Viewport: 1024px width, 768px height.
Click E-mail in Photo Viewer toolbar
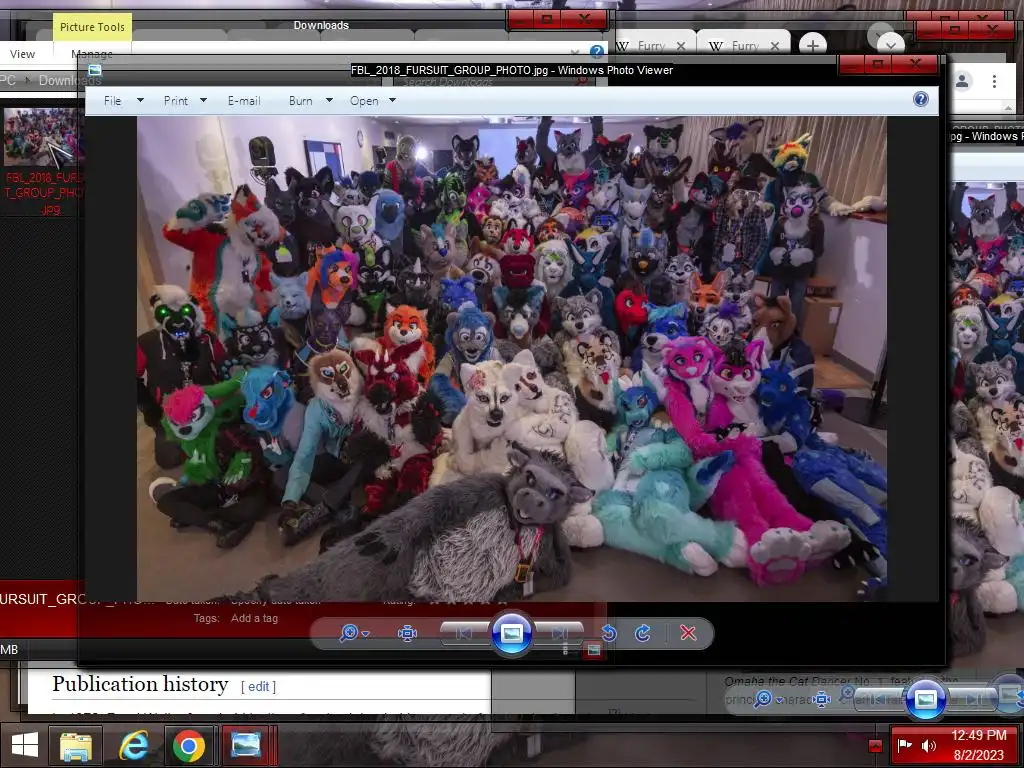coord(244,101)
